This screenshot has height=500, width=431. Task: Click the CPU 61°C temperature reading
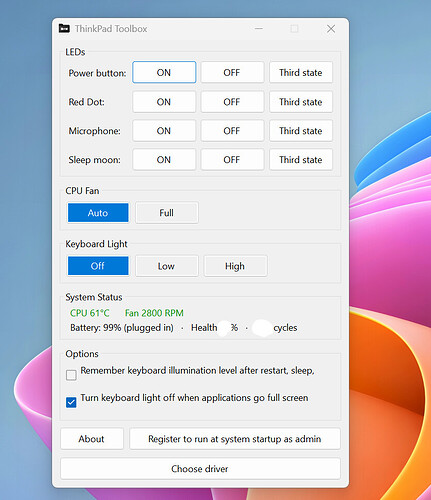point(89,313)
